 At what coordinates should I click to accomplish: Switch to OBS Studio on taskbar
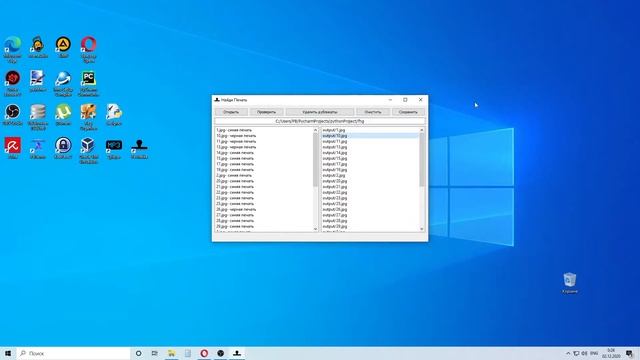click(x=220, y=353)
